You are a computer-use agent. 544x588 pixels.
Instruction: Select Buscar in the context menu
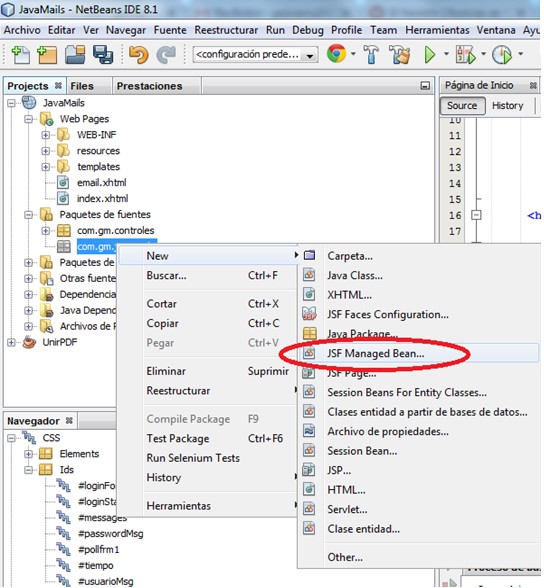point(208,276)
